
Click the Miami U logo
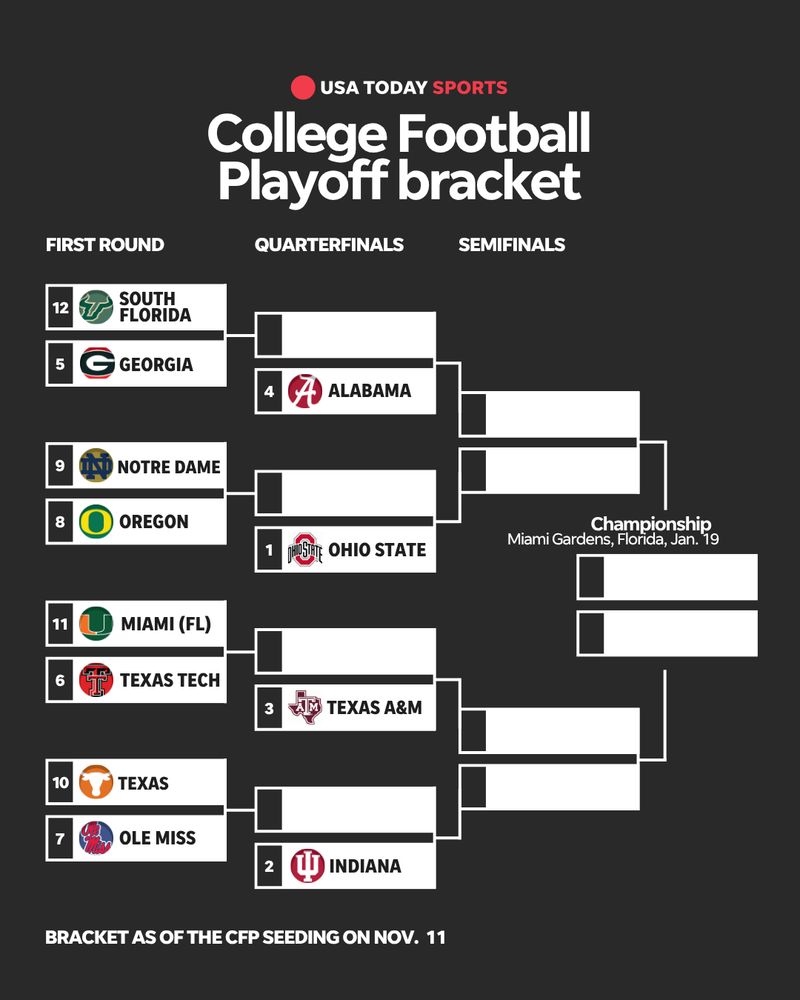96,623
